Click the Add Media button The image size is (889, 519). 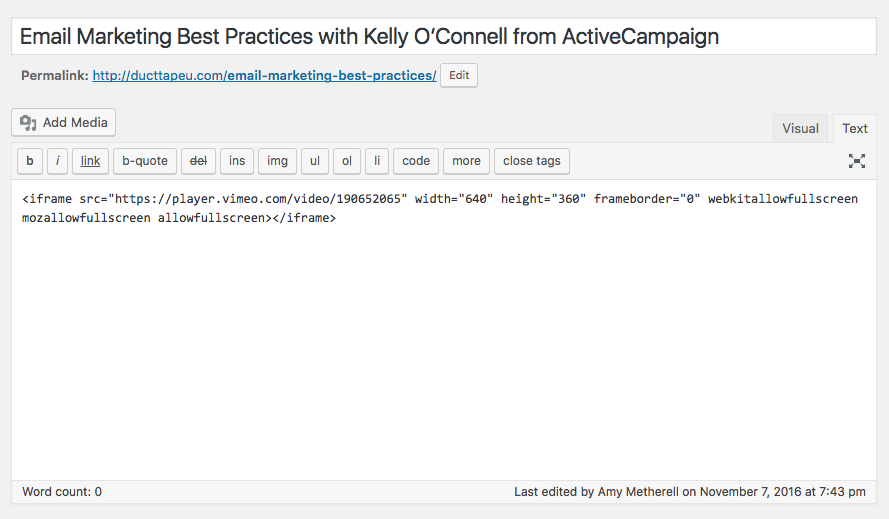64,123
